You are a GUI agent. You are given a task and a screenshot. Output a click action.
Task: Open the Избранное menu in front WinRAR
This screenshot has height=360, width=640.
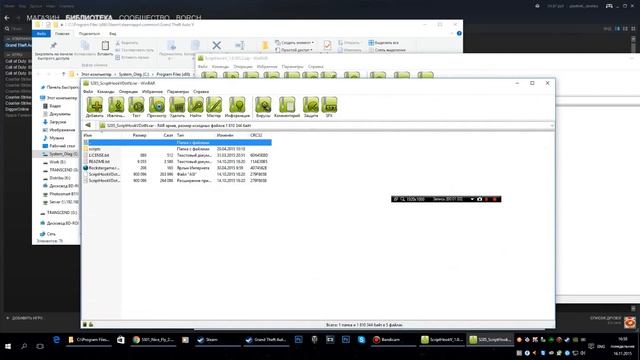click(152, 91)
